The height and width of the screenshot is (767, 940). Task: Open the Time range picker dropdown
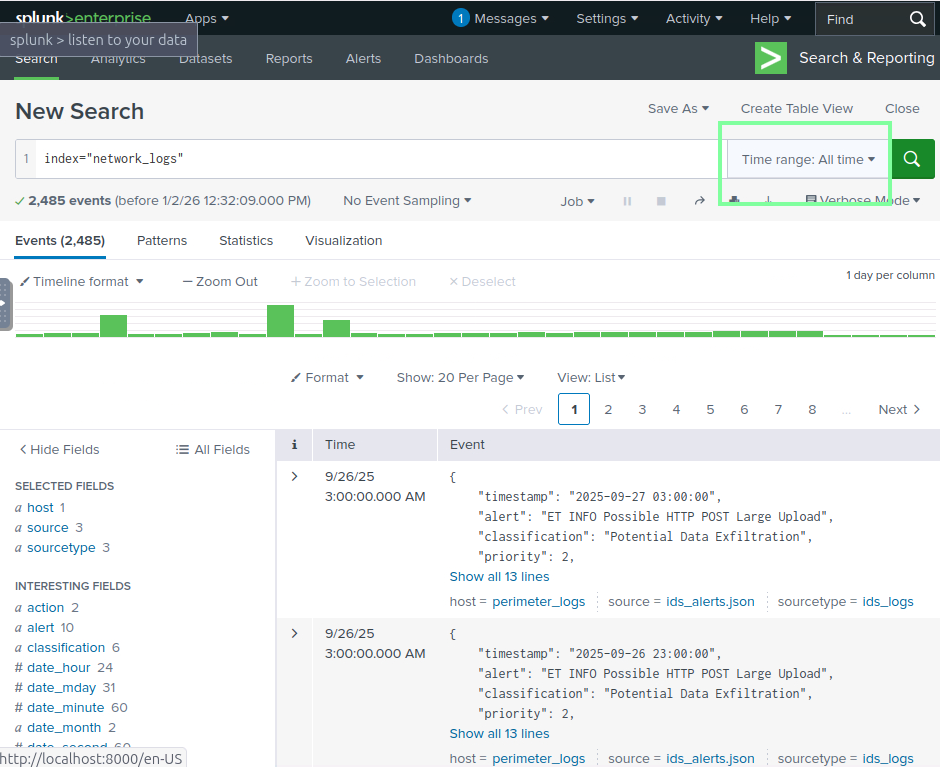coord(808,159)
